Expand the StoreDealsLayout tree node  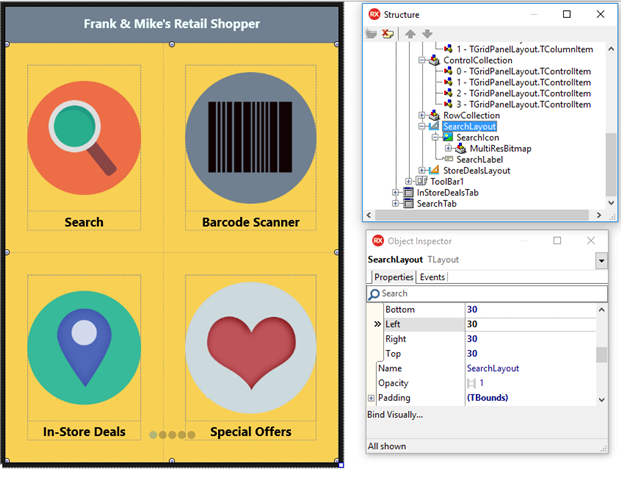pos(422,170)
